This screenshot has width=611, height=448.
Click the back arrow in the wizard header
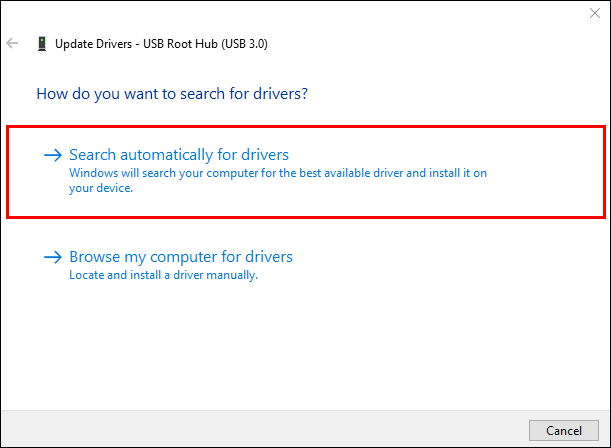[x=12, y=44]
